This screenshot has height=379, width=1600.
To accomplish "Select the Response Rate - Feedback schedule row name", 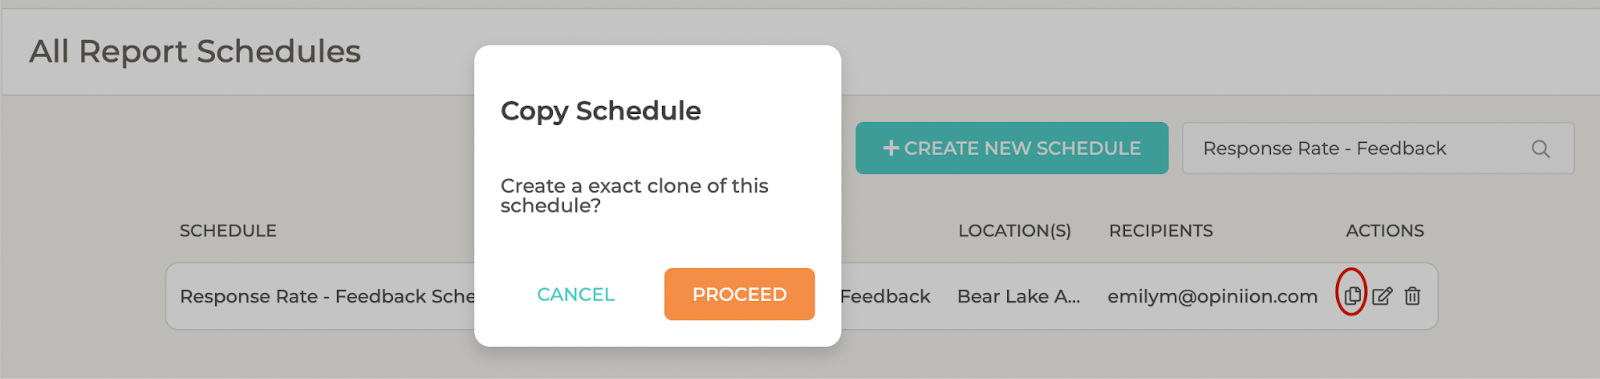I will pyautogui.click(x=327, y=296).
